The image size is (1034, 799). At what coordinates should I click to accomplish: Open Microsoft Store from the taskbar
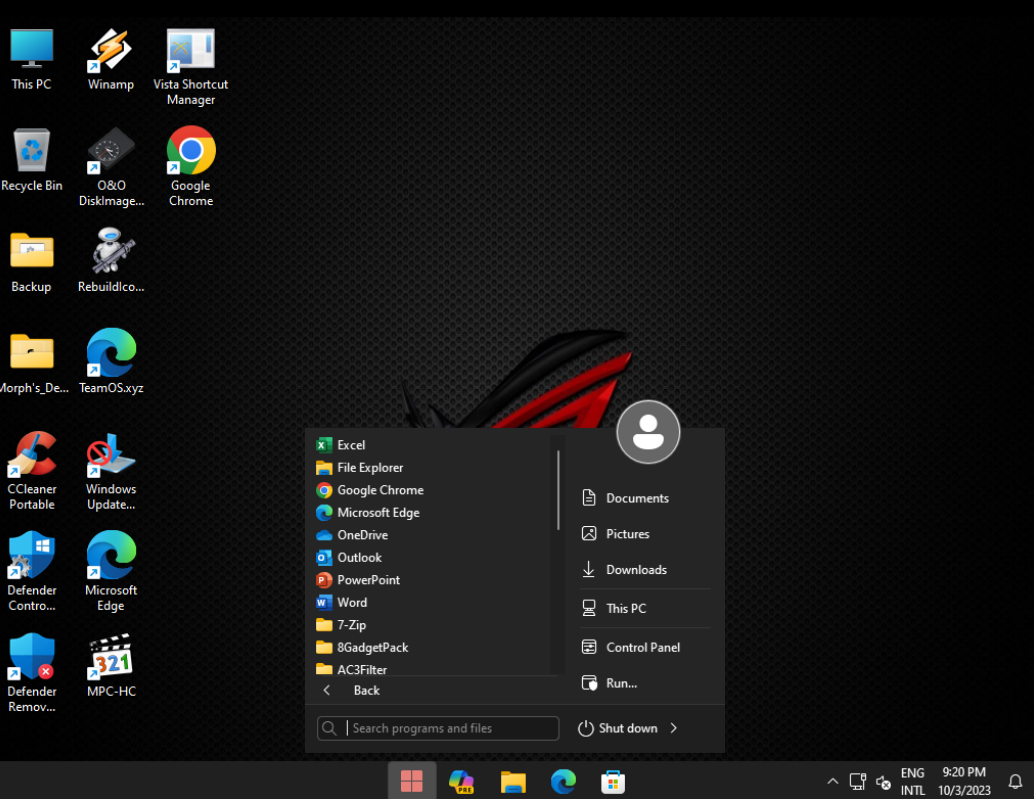[613, 781]
